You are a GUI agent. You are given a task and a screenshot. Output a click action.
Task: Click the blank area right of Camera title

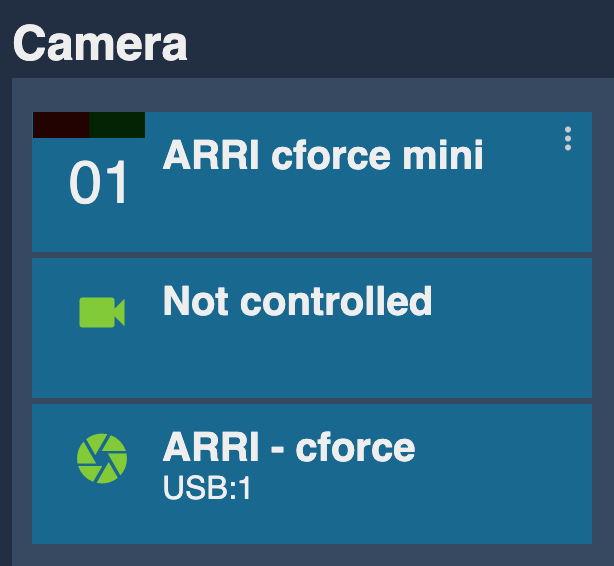[x=399, y=43]
